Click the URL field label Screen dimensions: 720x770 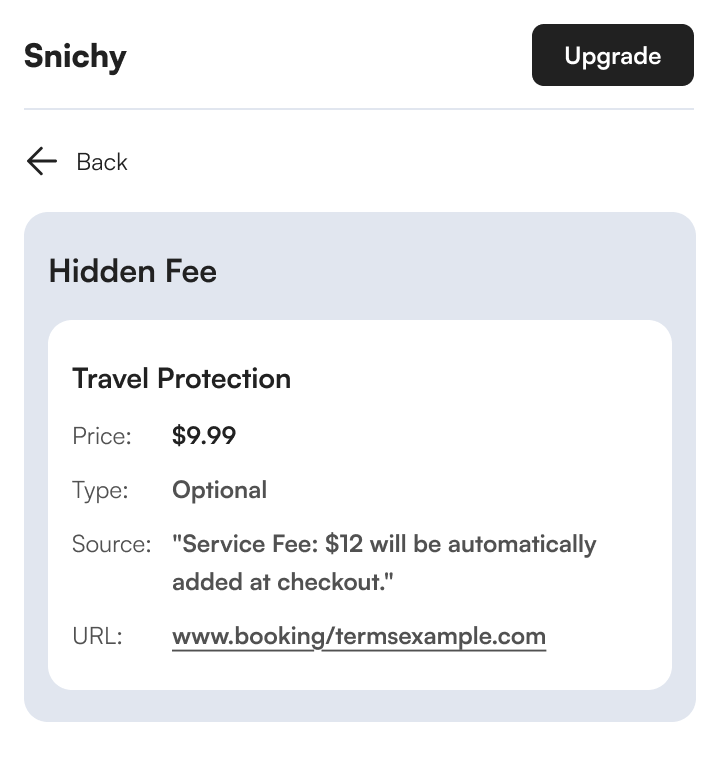pyautogui.click(x=97, y=636)
